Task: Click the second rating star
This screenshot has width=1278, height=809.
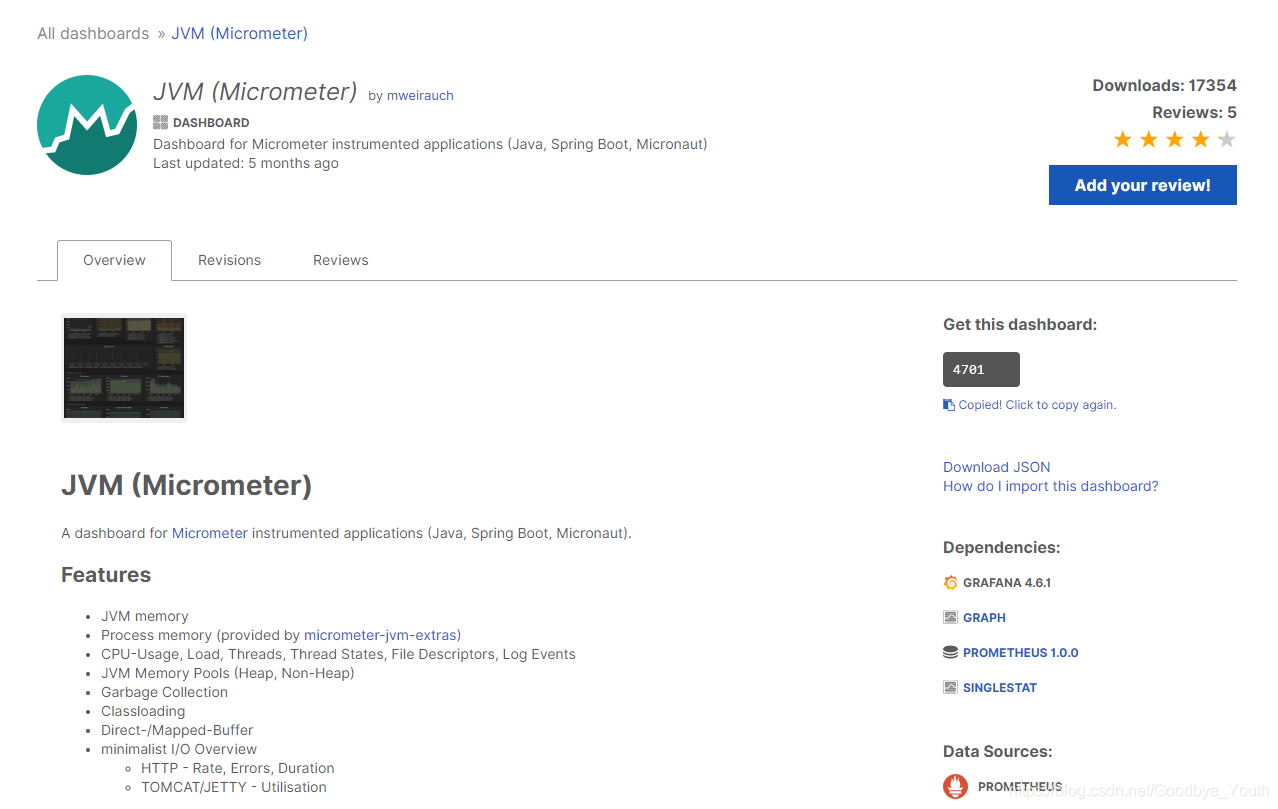Action: 1149,139
